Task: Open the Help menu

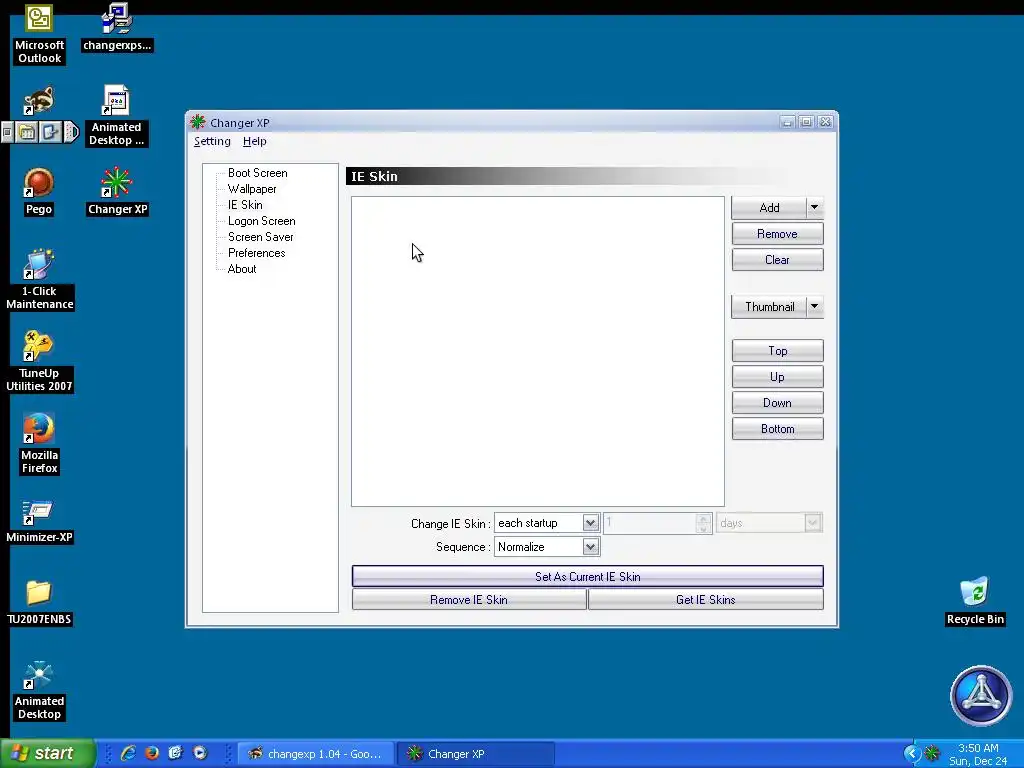Action: 255,141
